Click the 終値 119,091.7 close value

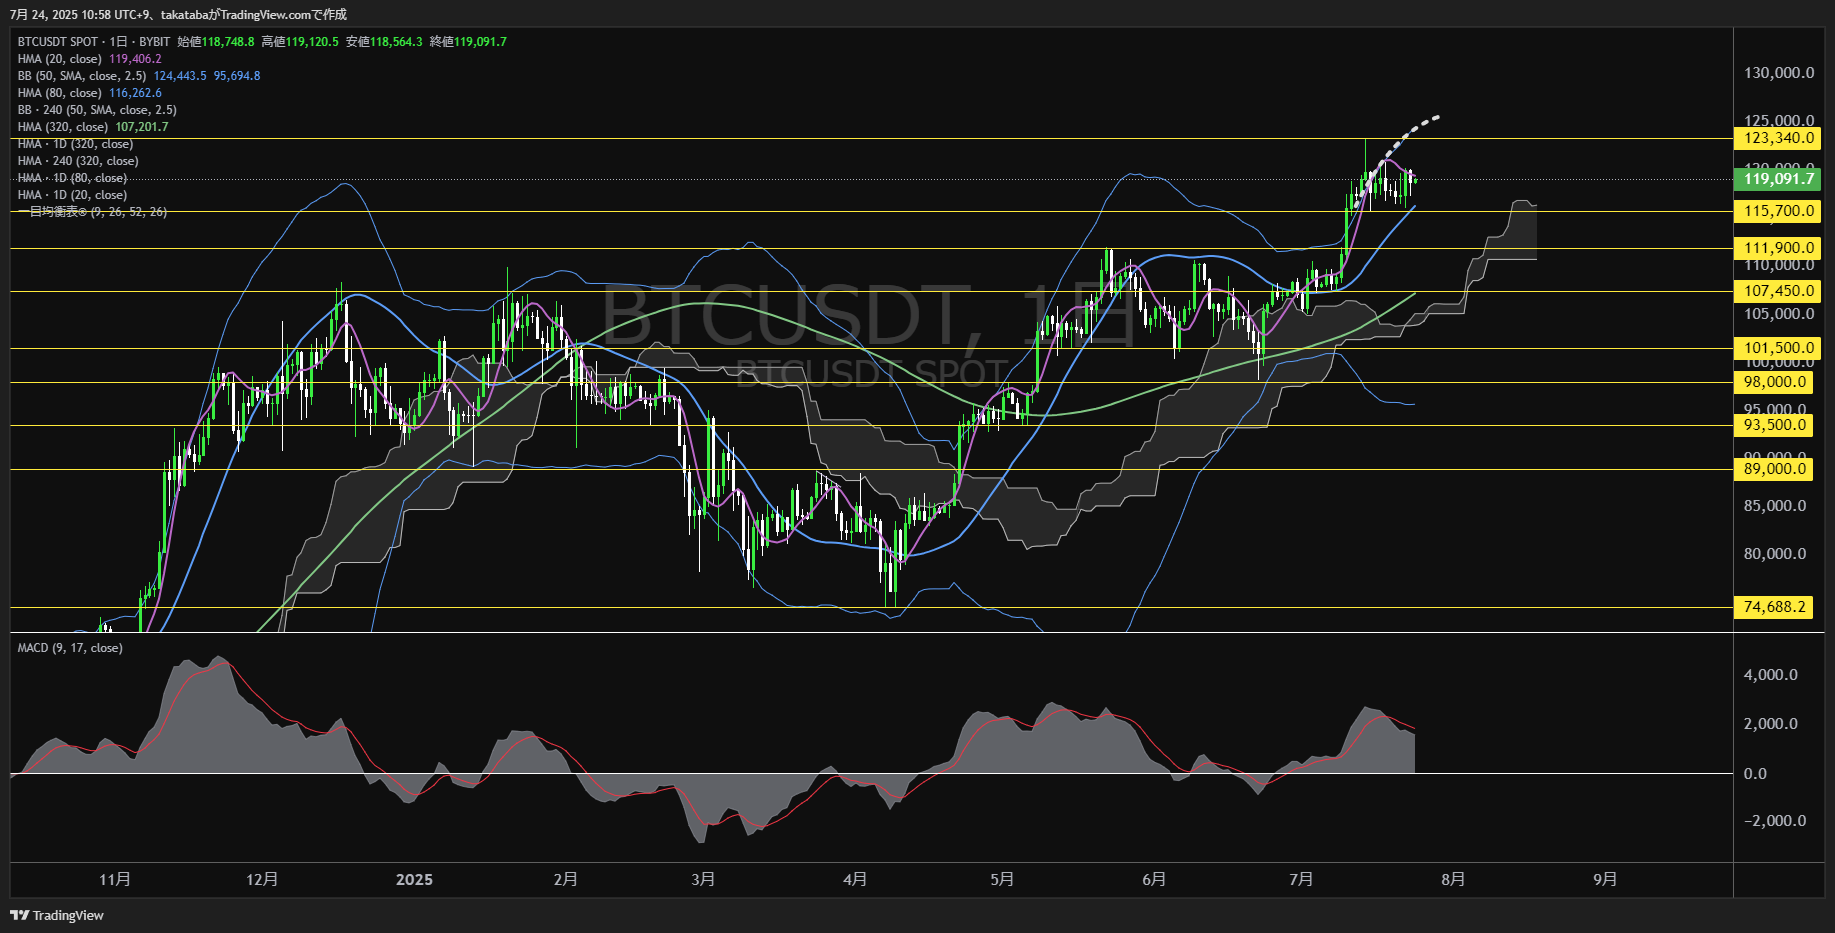pyautogui.click(x=468, y=42)
